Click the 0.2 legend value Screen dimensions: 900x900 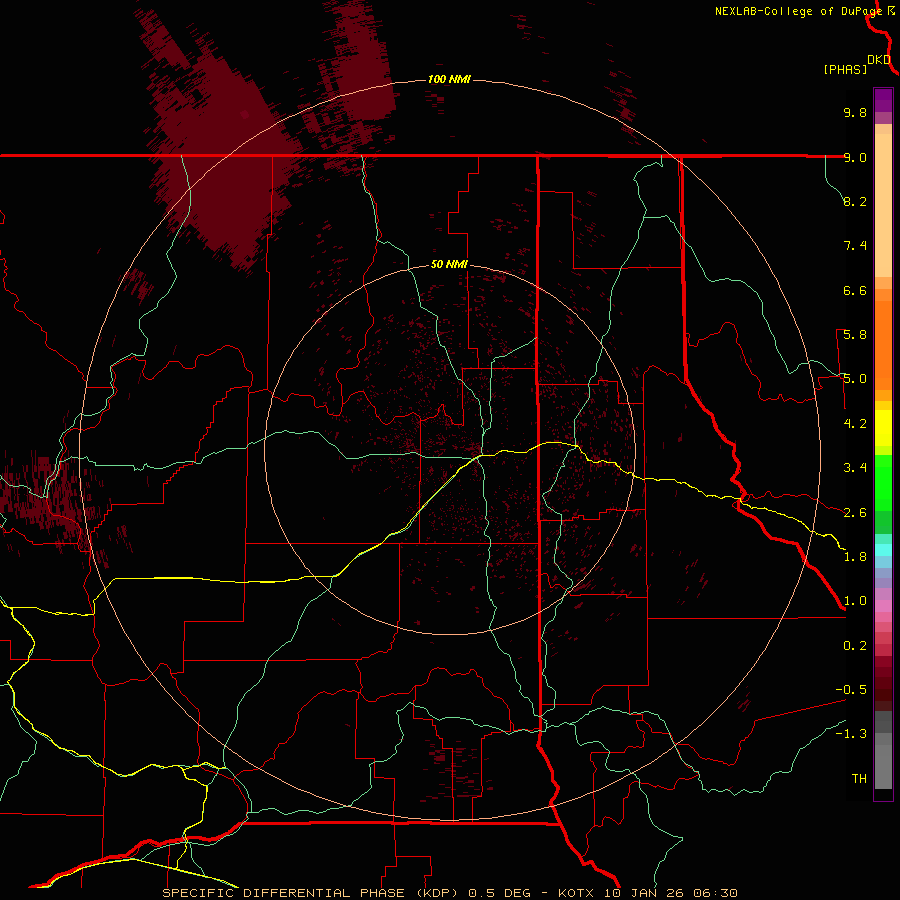855,646
